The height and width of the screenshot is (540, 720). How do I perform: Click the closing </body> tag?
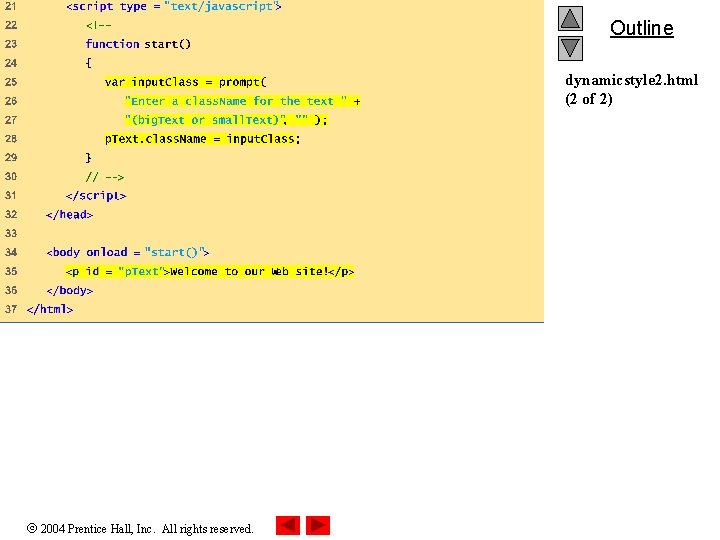(x=69, y=290)
